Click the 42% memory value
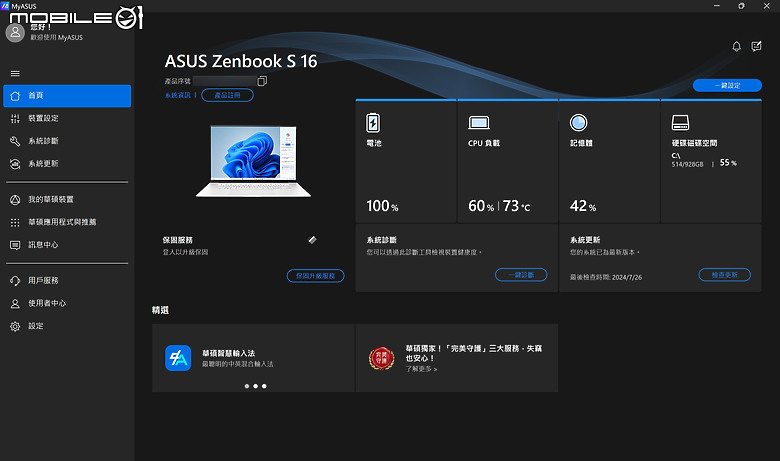 [x=583, y=206]
